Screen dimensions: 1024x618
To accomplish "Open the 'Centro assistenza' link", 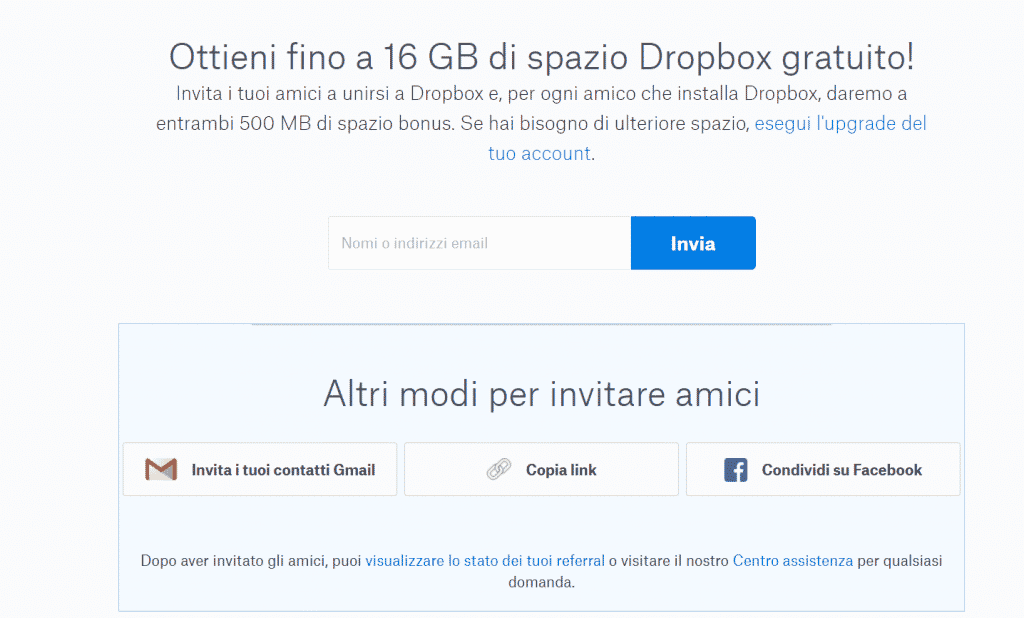I will click(x=793, y=561).
